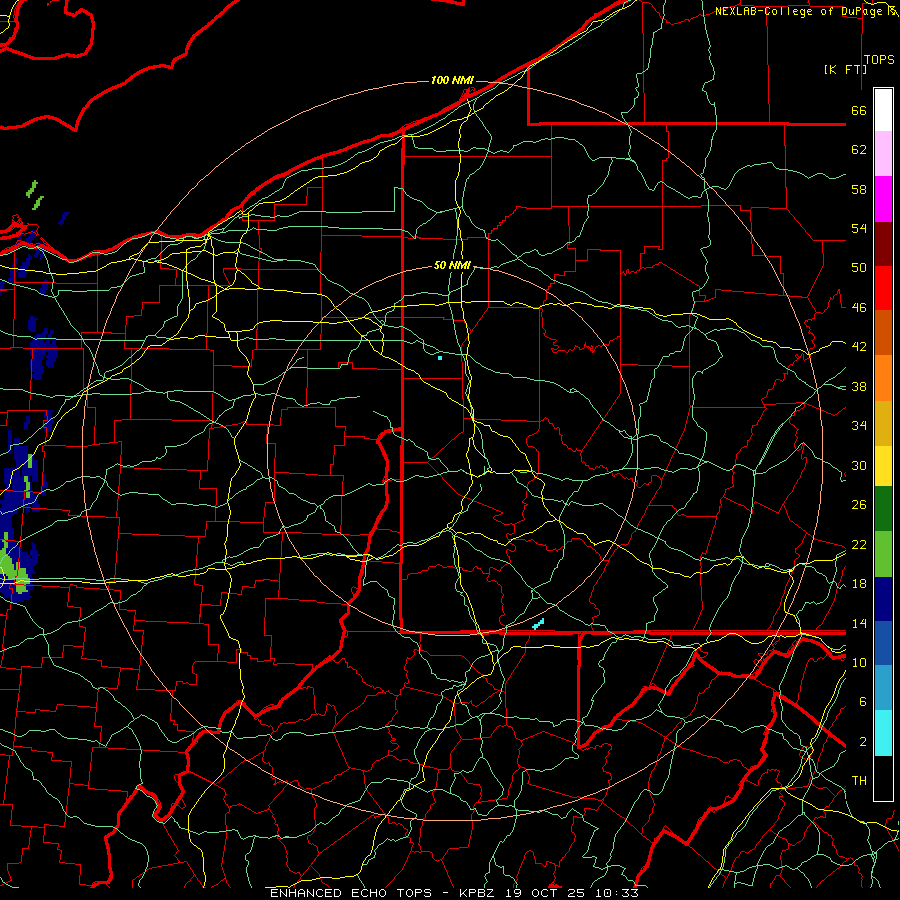Screen dimensions: 900x900
Task: Click the navy 22 kft color band
Action: pos(883,599)
